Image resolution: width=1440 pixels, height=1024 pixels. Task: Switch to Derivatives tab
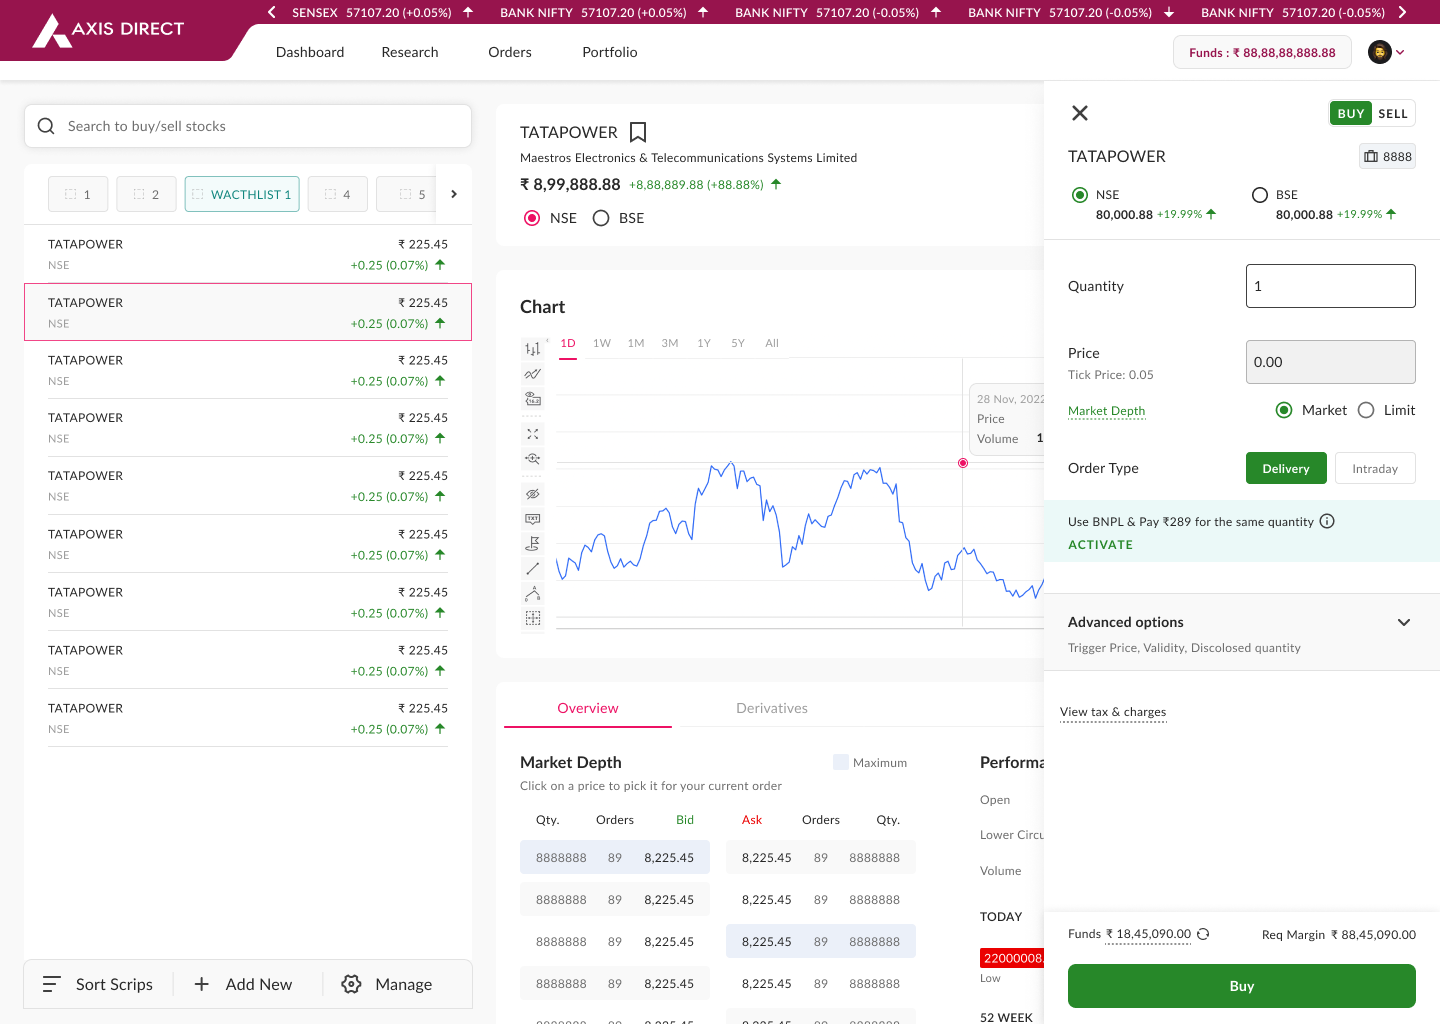click(x=772, y=708)
